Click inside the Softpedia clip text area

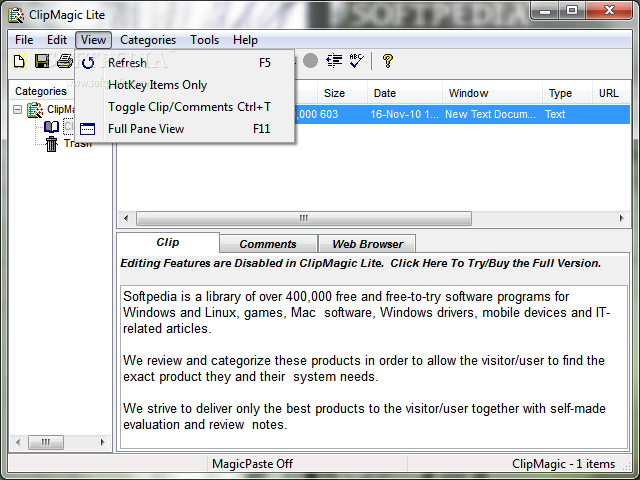tap(373, 366)
